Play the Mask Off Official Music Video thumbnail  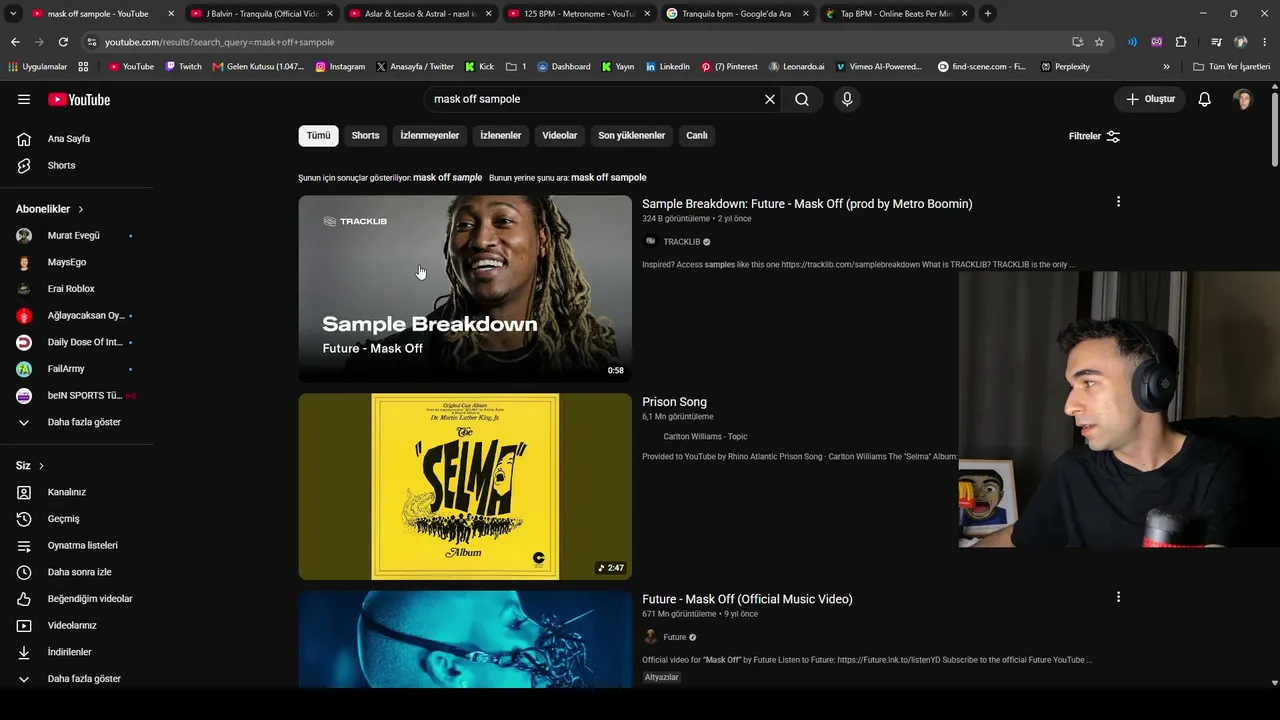(x=465, y=639)
